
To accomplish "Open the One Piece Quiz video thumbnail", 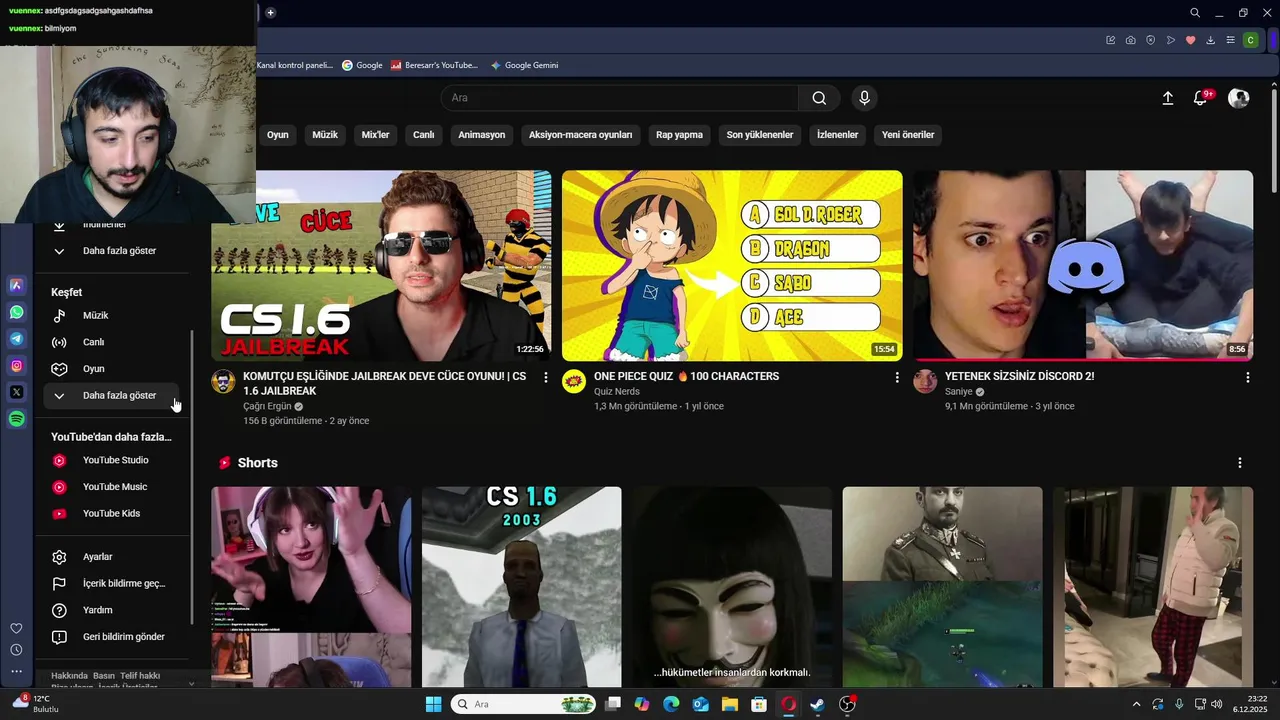I will click(x=732, y=265).
